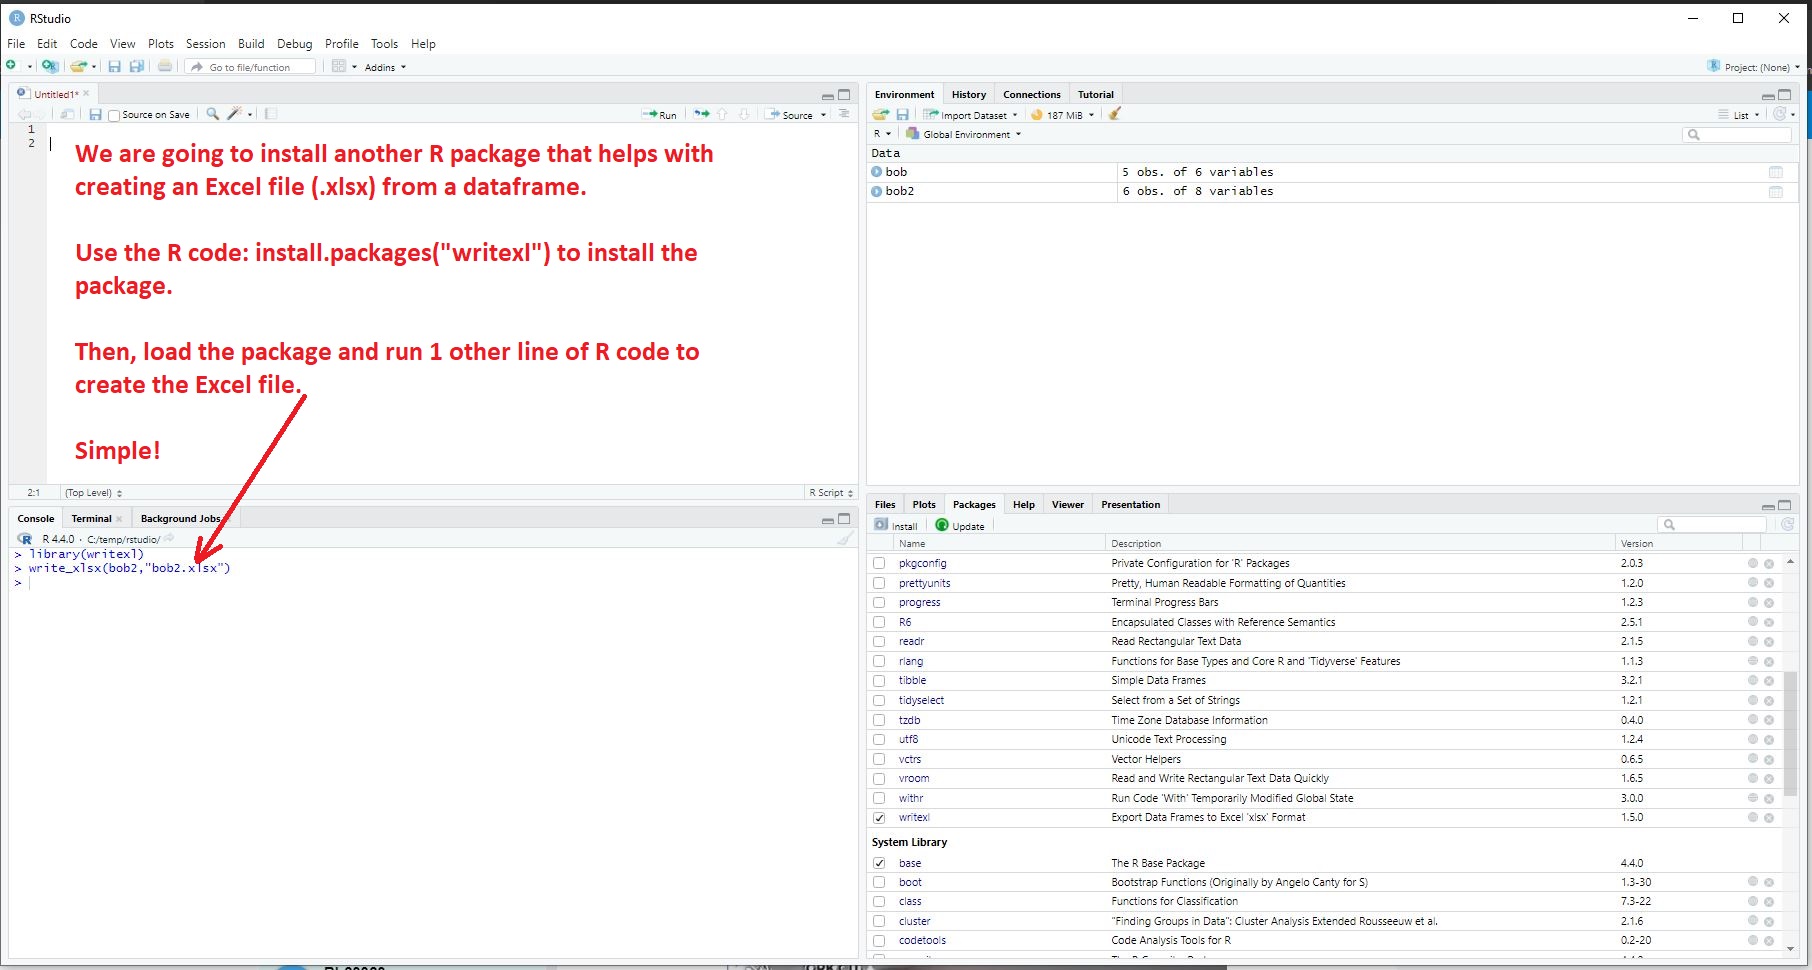Enable the Source on Save checkbox

point(114,115)
